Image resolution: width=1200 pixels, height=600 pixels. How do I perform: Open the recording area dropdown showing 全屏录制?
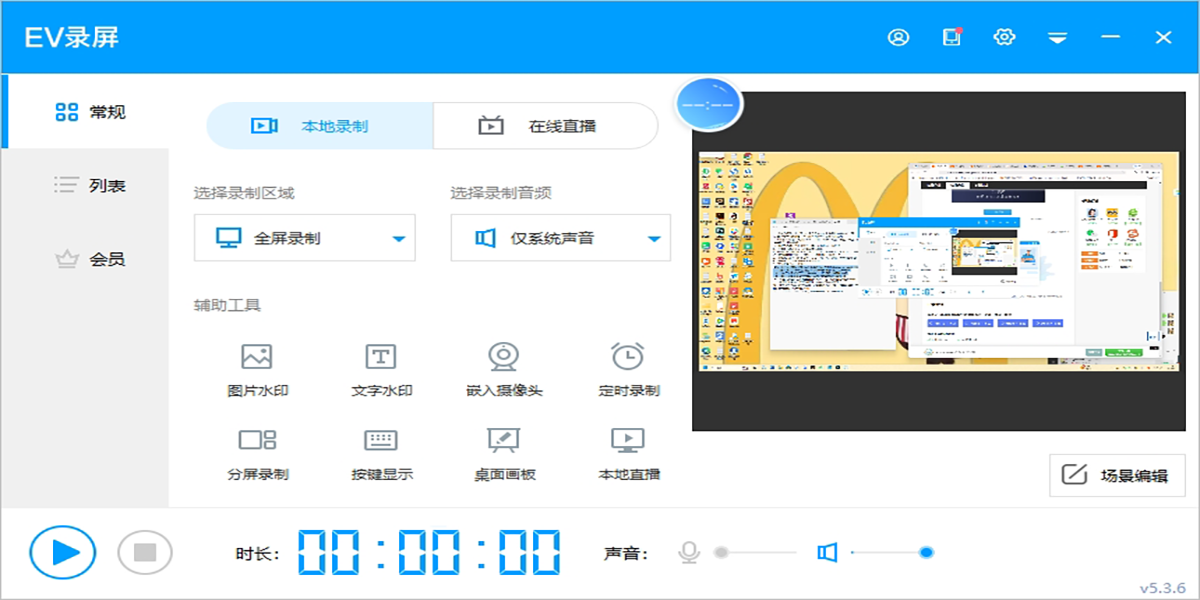coord(304,237)
